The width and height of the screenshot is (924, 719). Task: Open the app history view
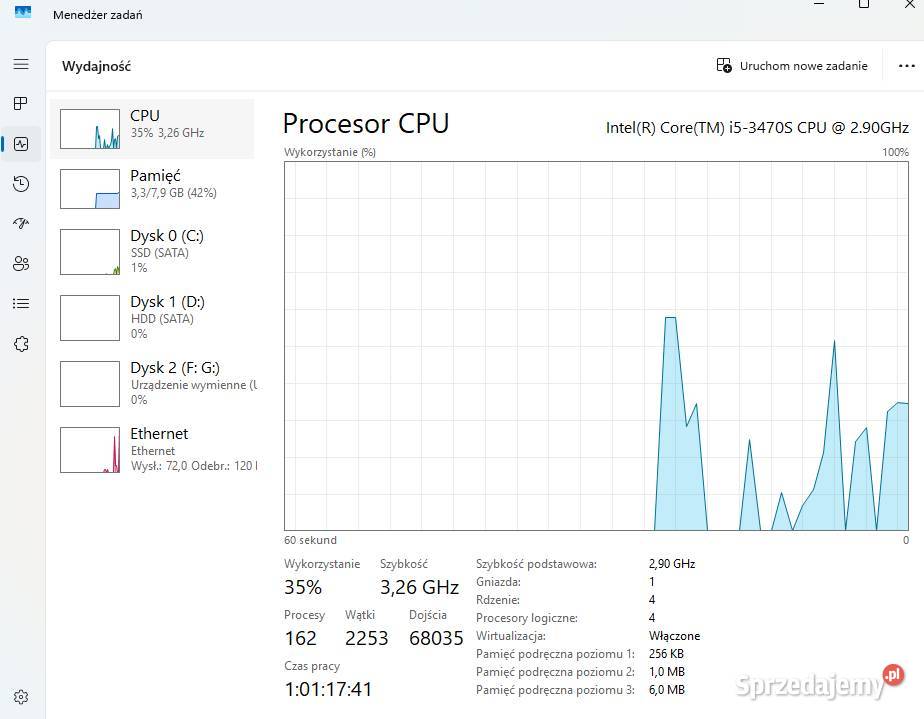point(21,183)
